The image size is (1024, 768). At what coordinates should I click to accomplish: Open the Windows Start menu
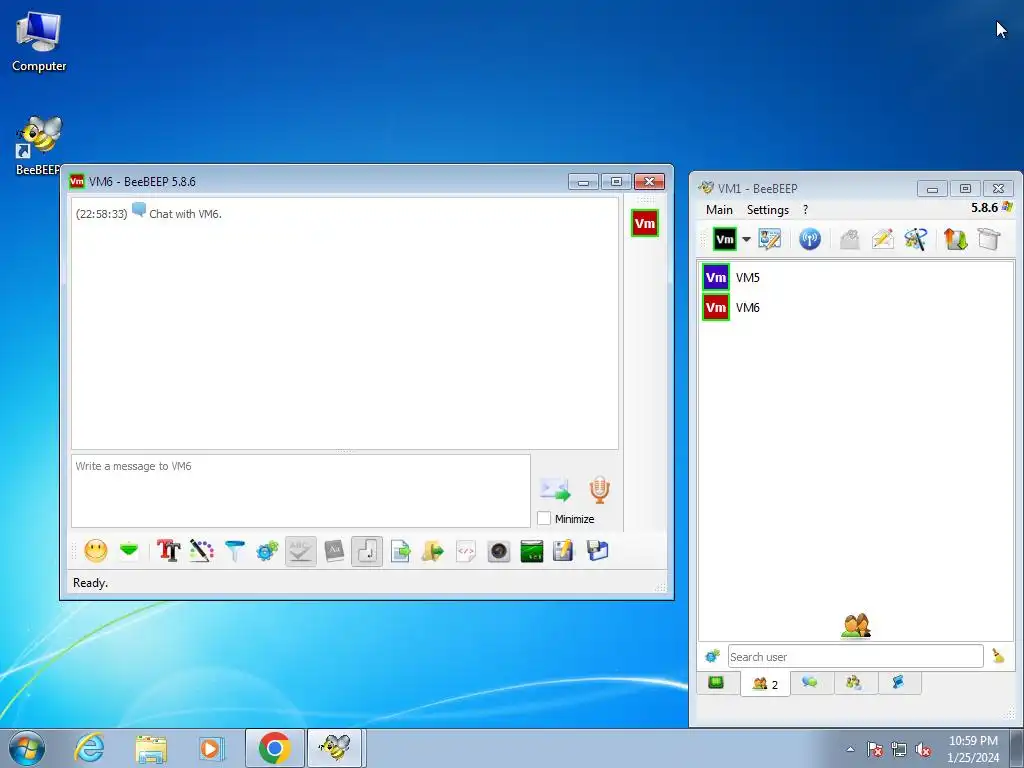click(27, 748)
